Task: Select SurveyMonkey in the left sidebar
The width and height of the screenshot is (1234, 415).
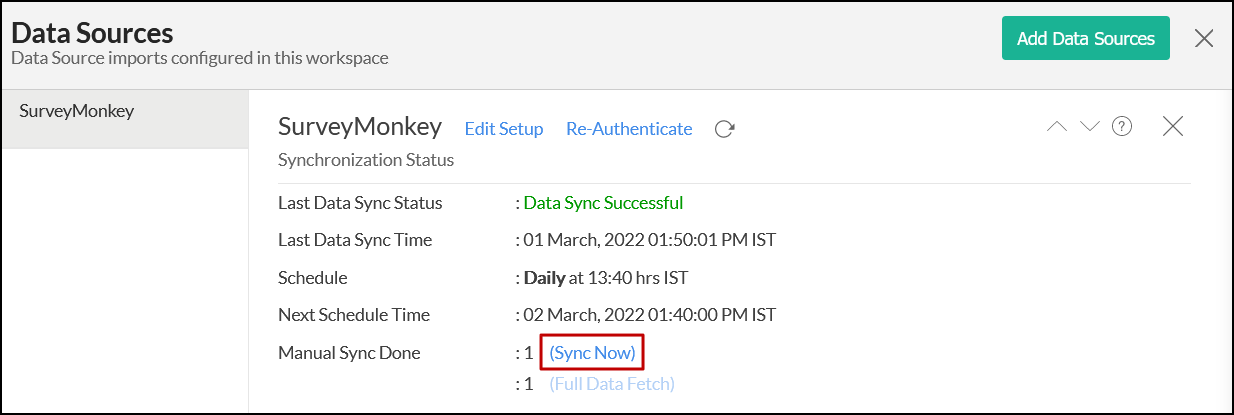Action: 77,111
